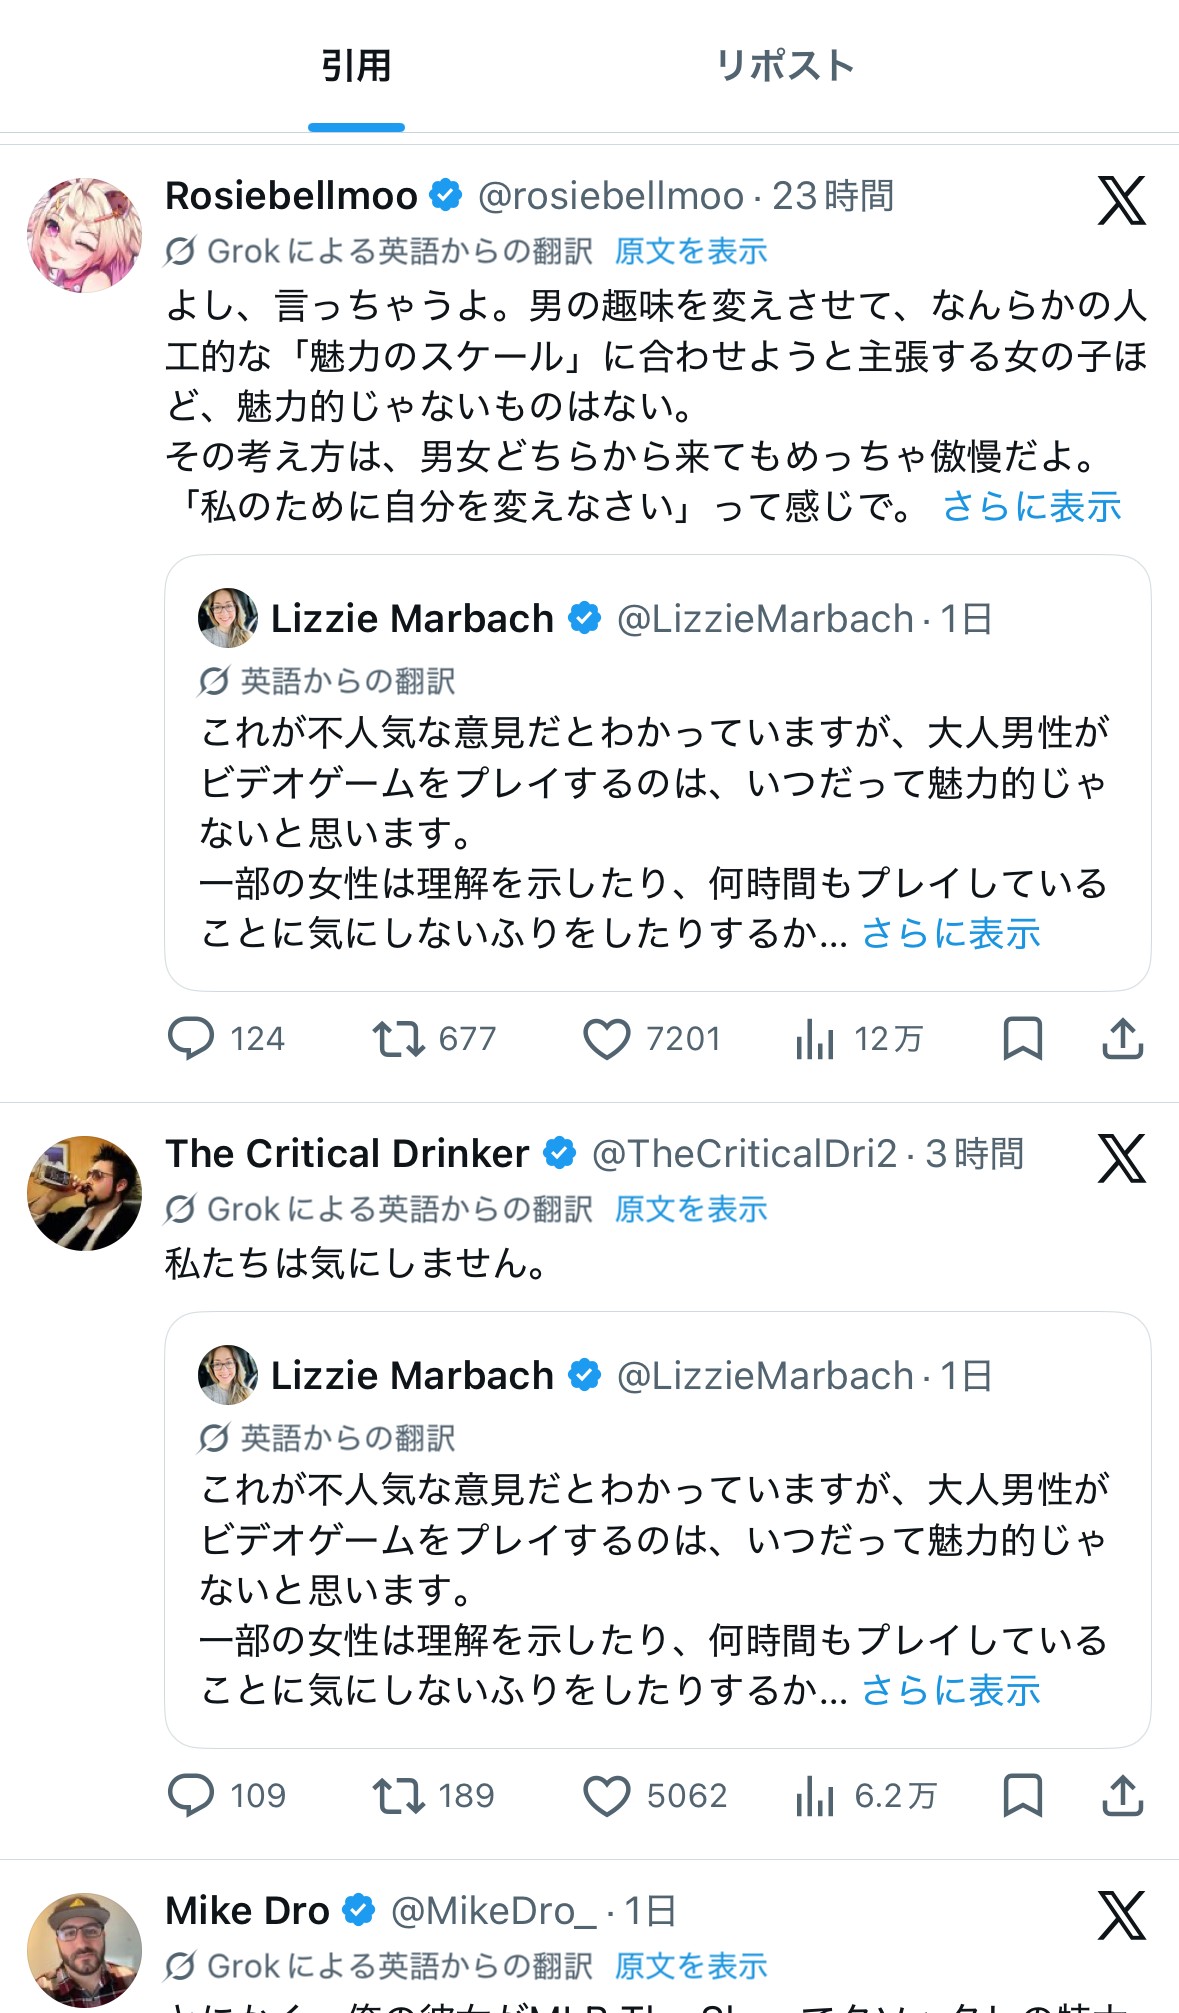Show original text of Mike Dro's post
Screen dimensions: 1179x2013
click(691, 1966)
